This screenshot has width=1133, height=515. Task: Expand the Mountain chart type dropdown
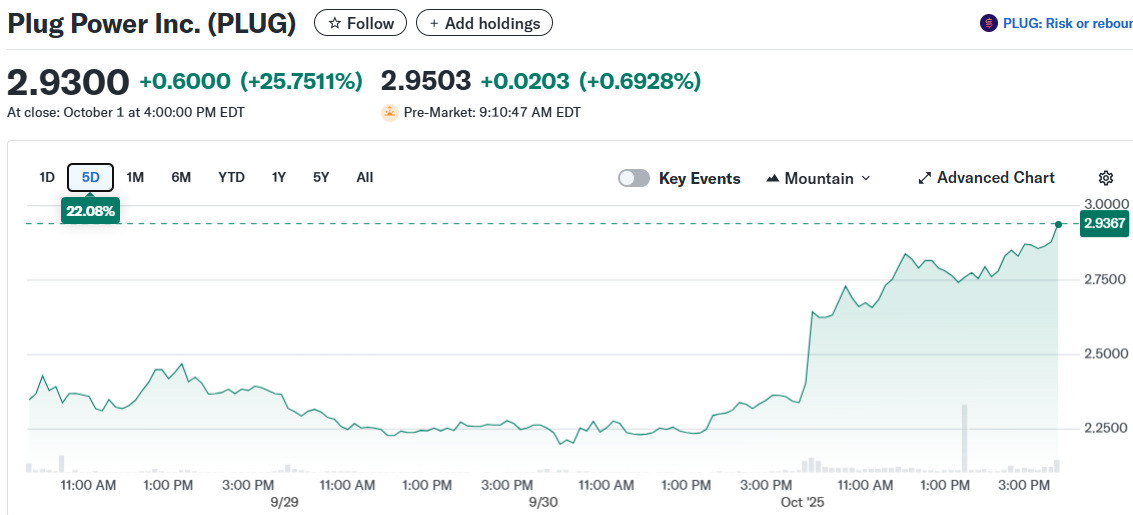point(818,178)
